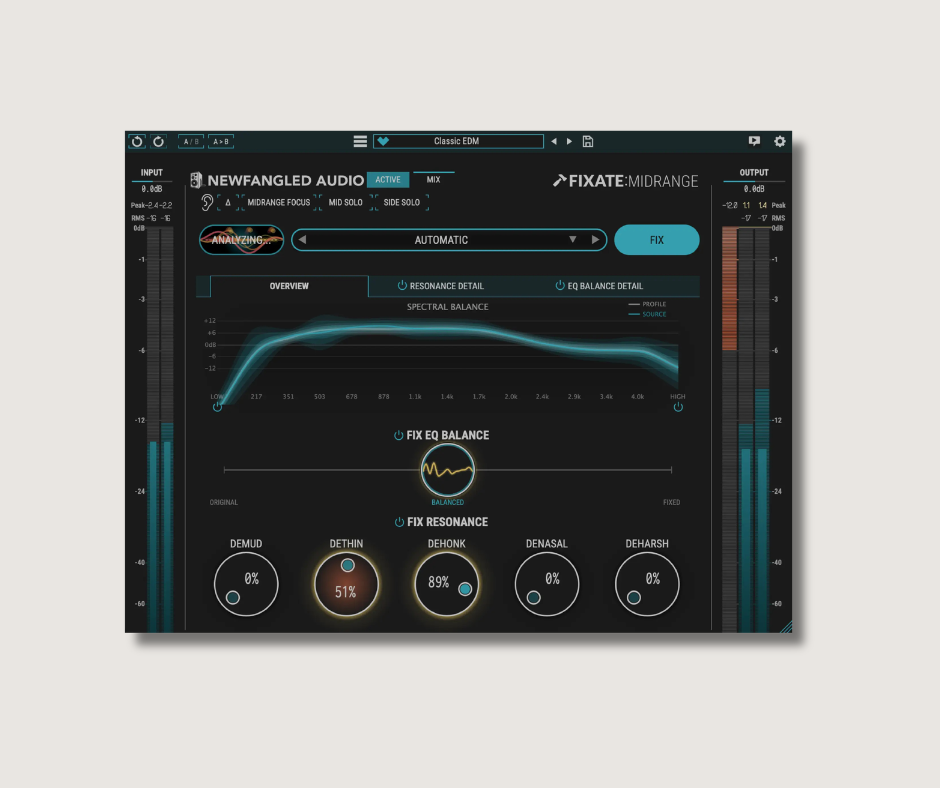Click the output gain 0.0dB value

754,189
